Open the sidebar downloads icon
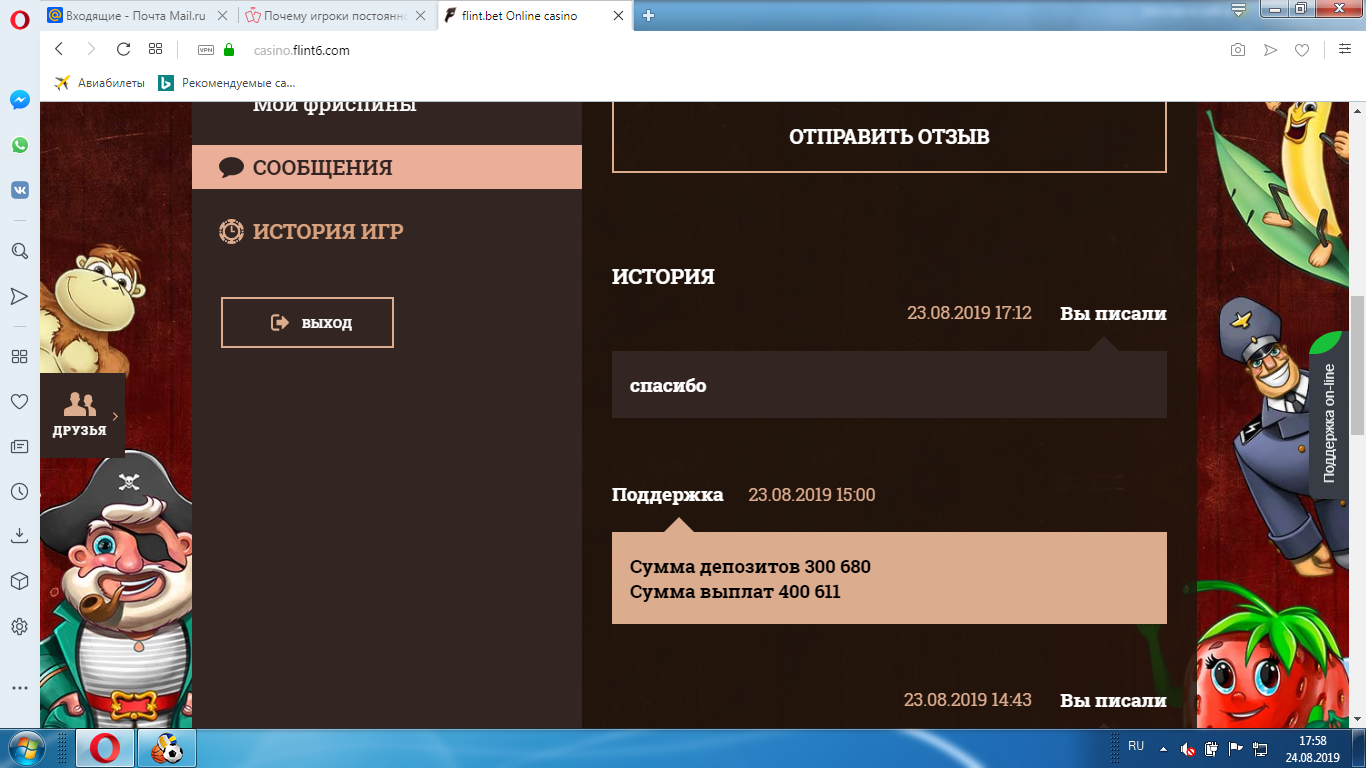 point(19,536)
